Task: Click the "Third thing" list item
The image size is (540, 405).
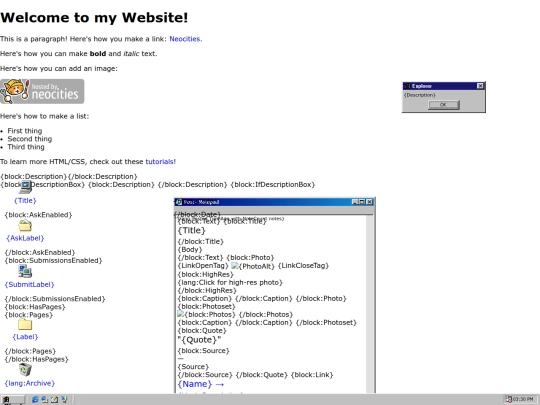Action: (26, 147)
